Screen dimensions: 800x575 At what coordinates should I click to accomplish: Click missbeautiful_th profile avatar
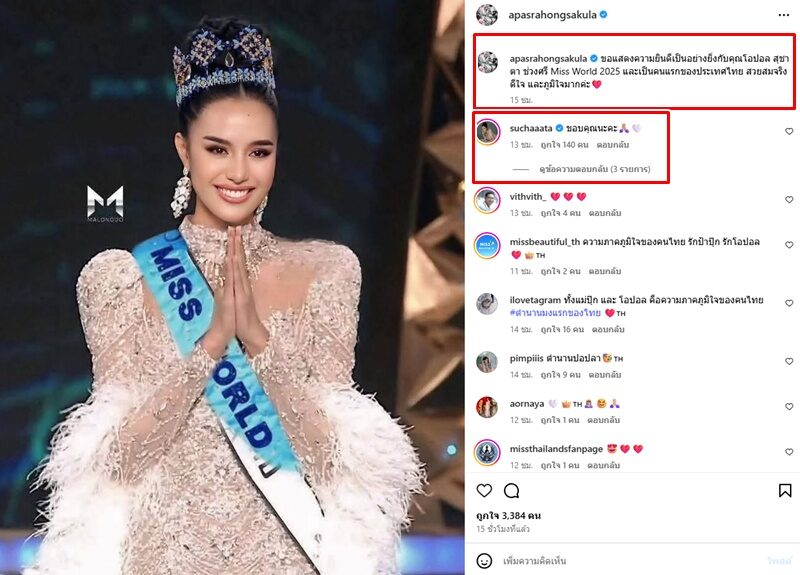[x=487, y=245]
